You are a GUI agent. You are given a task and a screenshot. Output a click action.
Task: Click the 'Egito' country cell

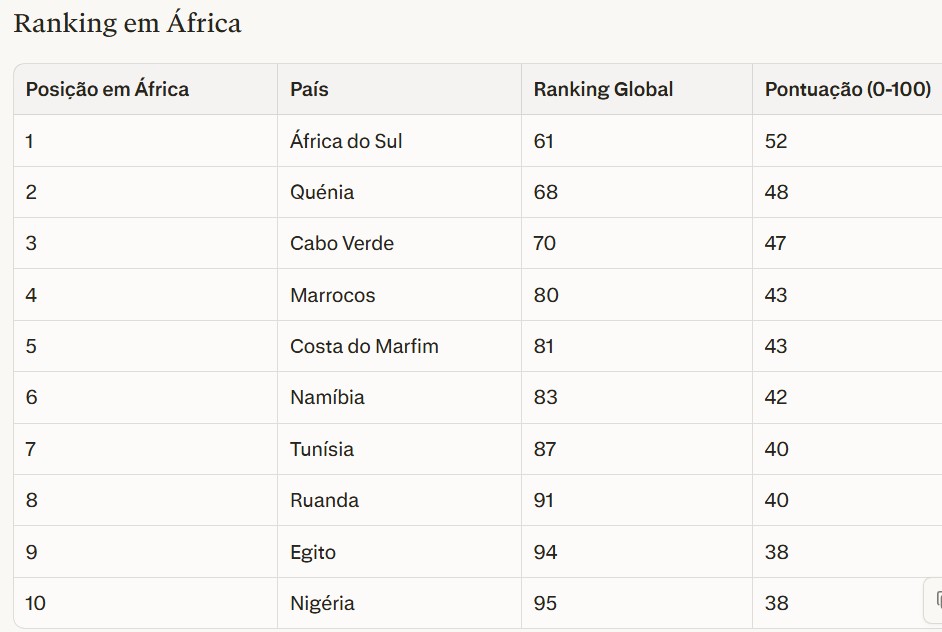pos(313,552)
